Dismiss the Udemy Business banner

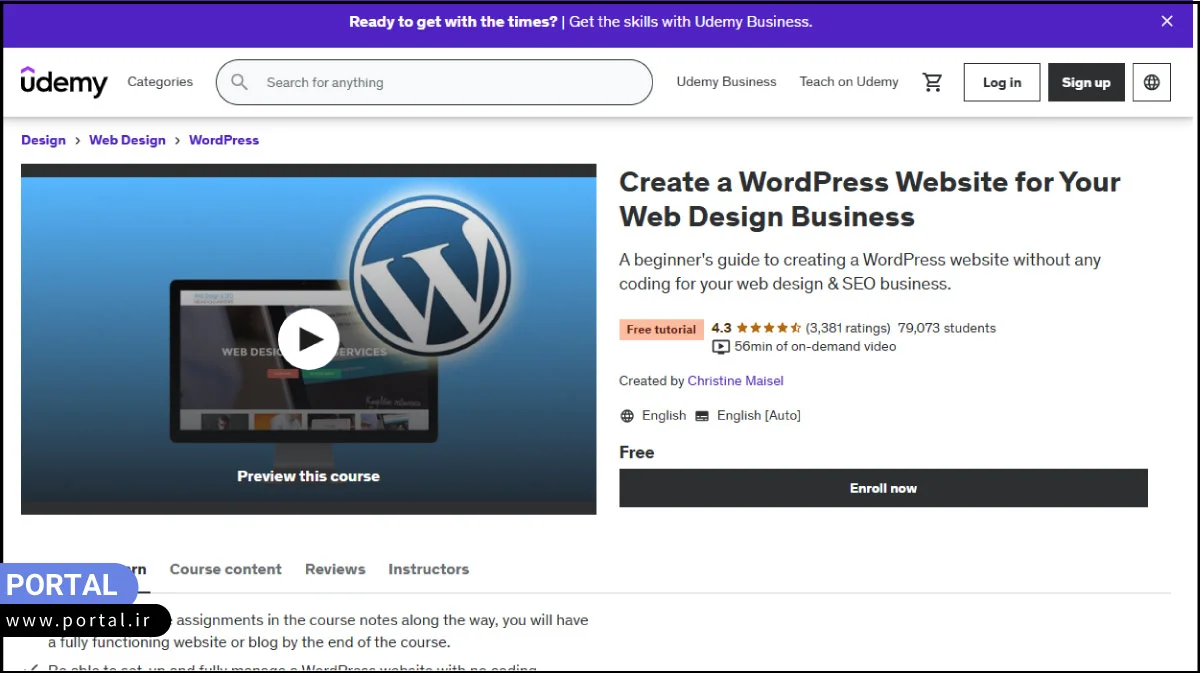pos(1166,21)
